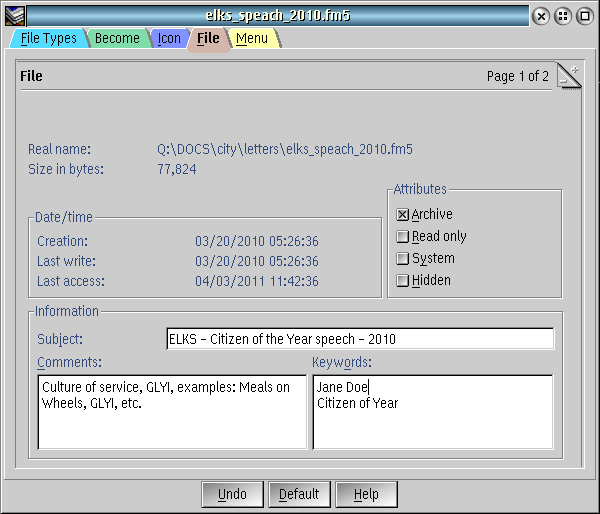Click the Default button
Screen dimensions: 600x514
pyautogui.click(x=299, y=494)
